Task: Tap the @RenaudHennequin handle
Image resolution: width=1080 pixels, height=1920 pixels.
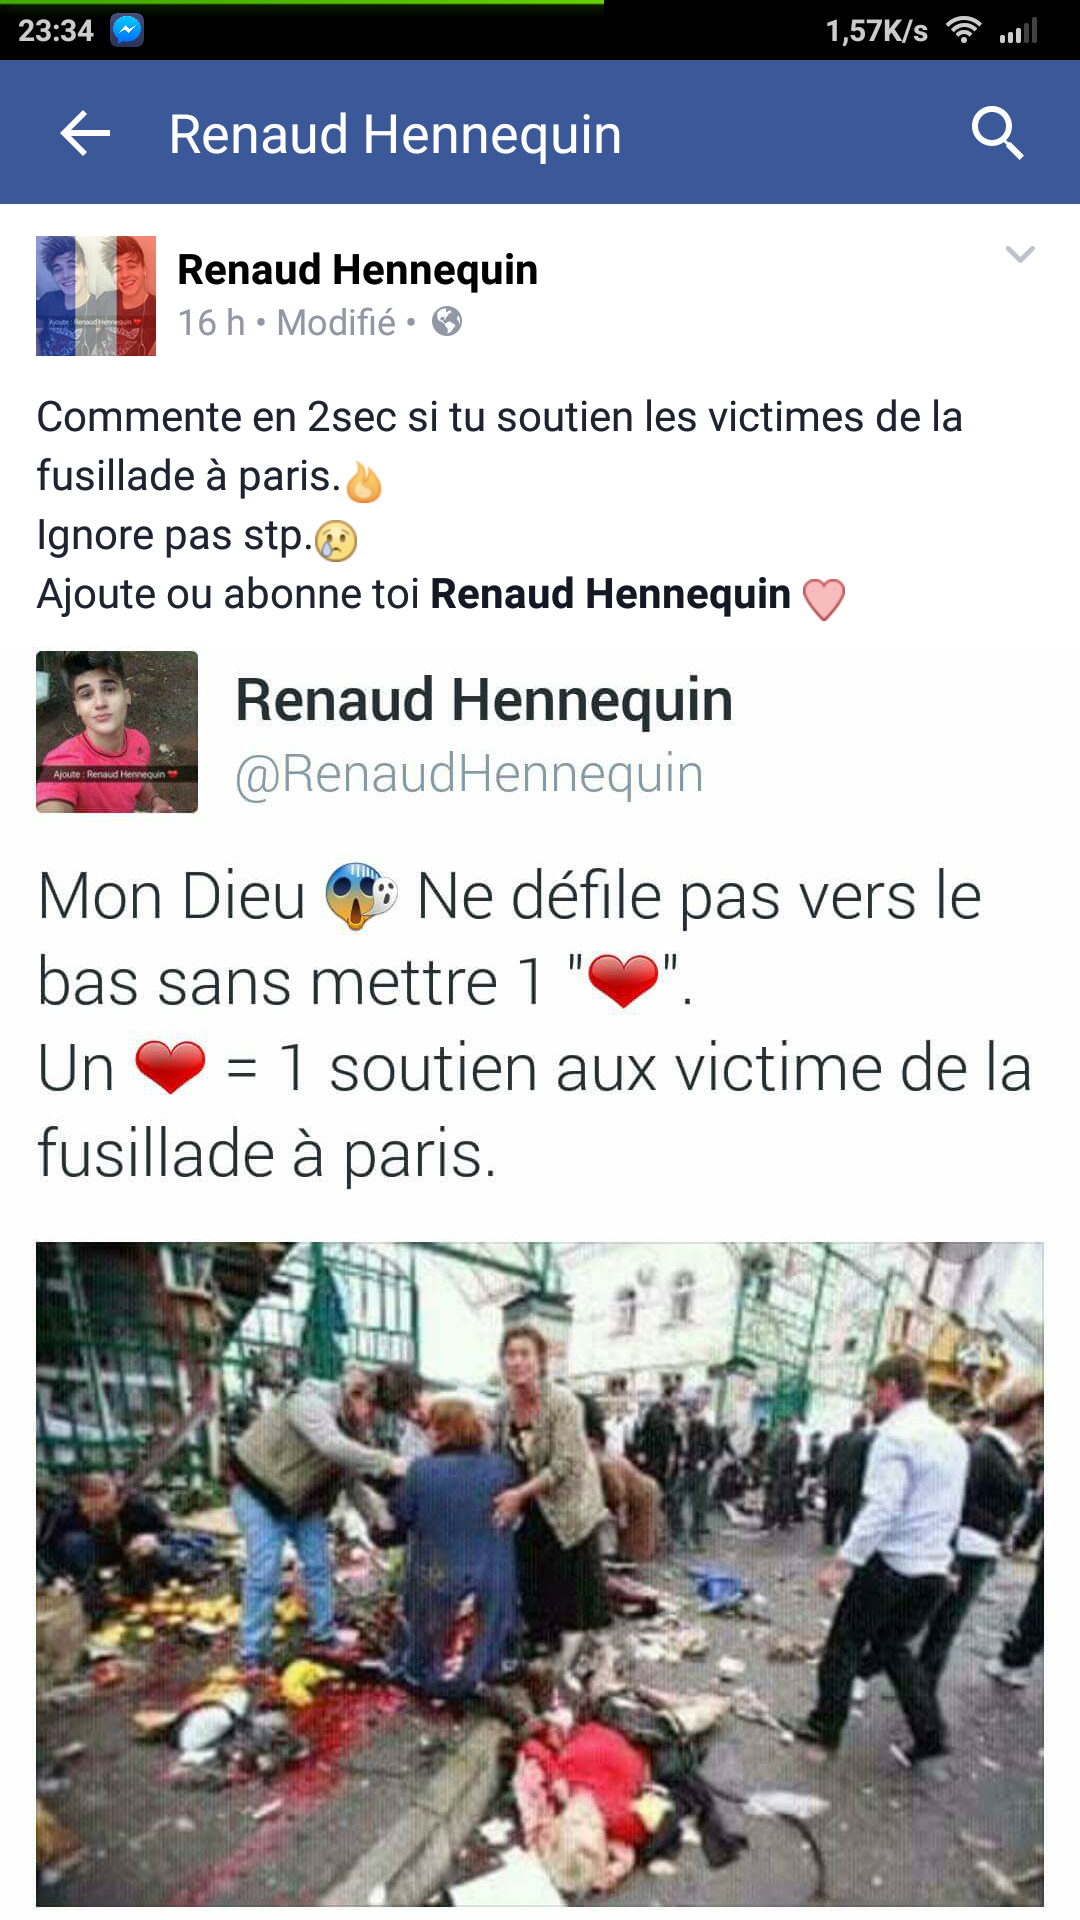Action: click(469, 774)
